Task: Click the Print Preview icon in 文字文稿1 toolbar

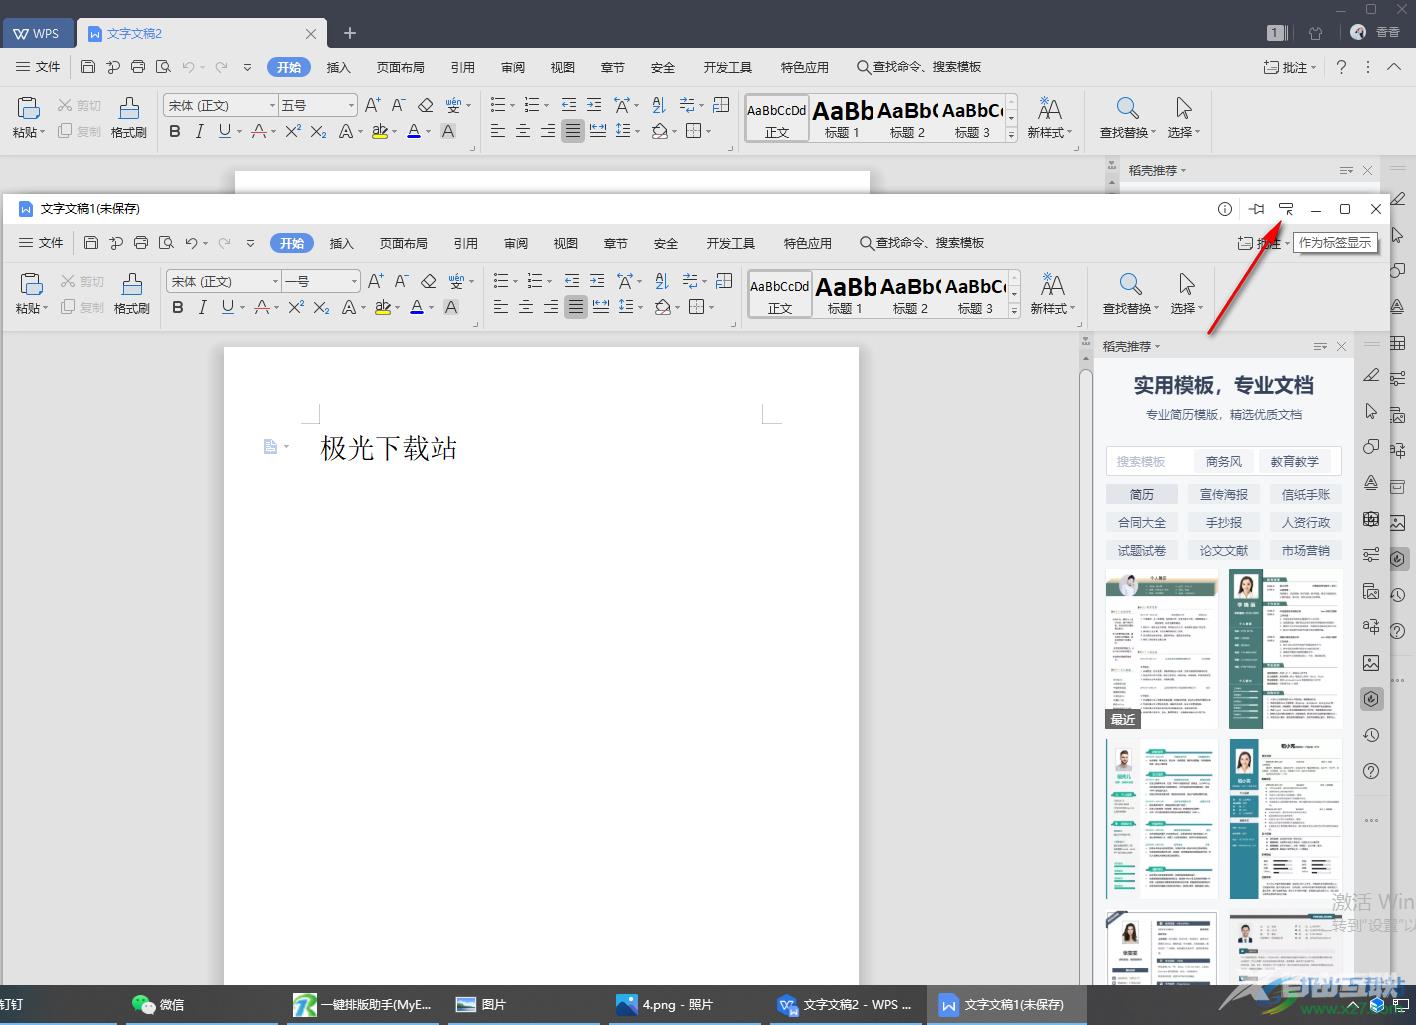Action: coord(166,243)
